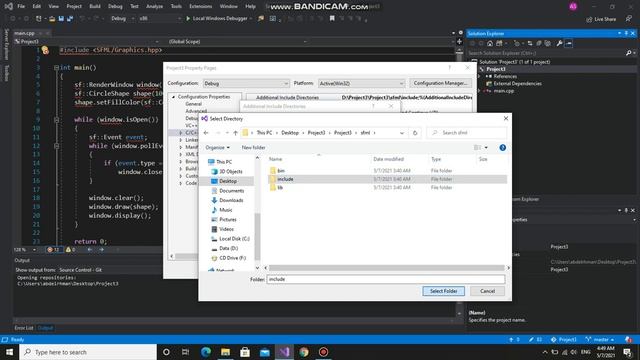Open the Configuration Manager button

tap(440, 83)
